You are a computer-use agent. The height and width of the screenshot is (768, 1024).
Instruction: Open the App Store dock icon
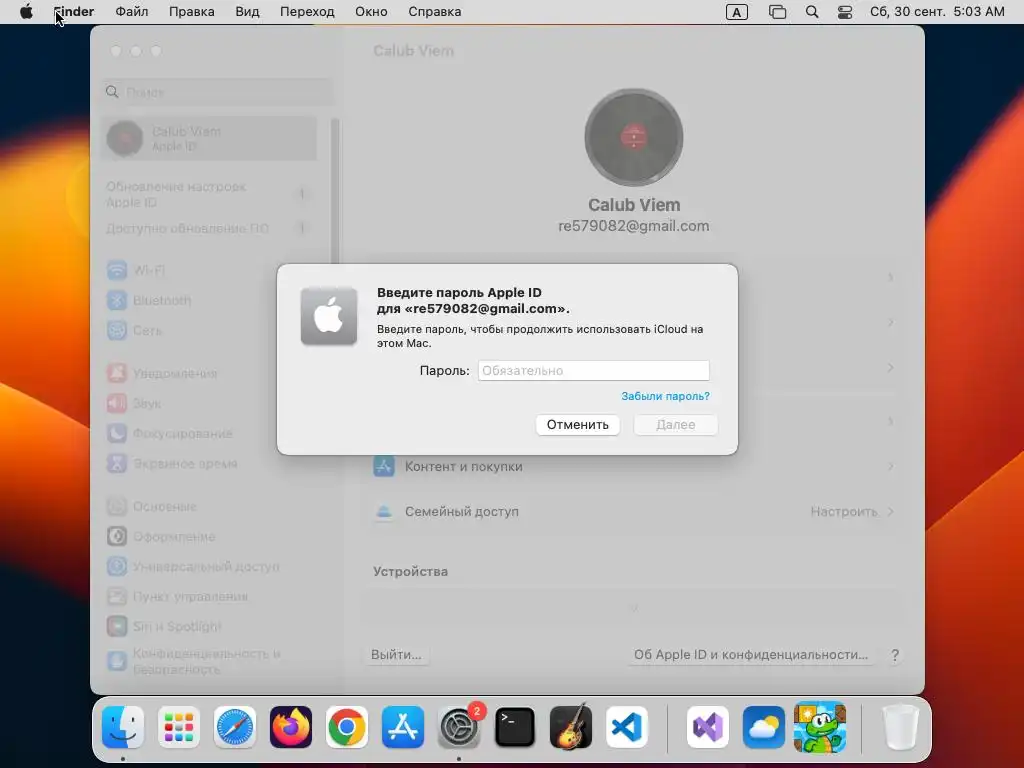[x=403, y=727]
